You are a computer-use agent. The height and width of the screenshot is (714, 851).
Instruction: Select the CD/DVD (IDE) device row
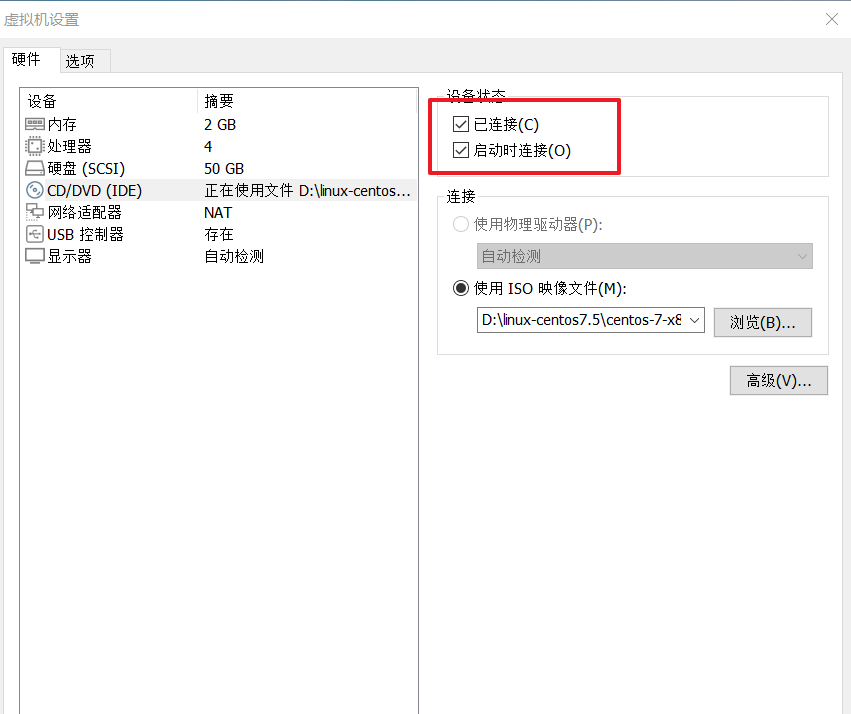click(x=220, y=190)
